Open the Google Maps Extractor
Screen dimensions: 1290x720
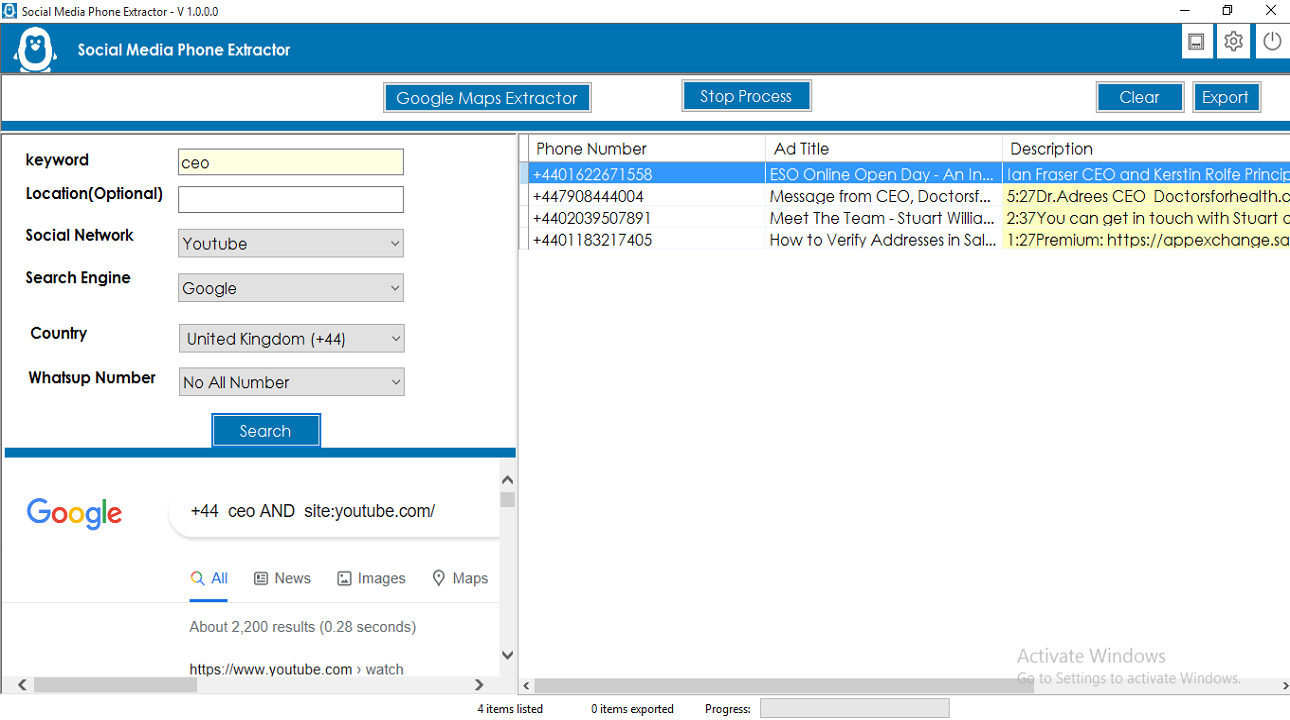click(487, 97)
